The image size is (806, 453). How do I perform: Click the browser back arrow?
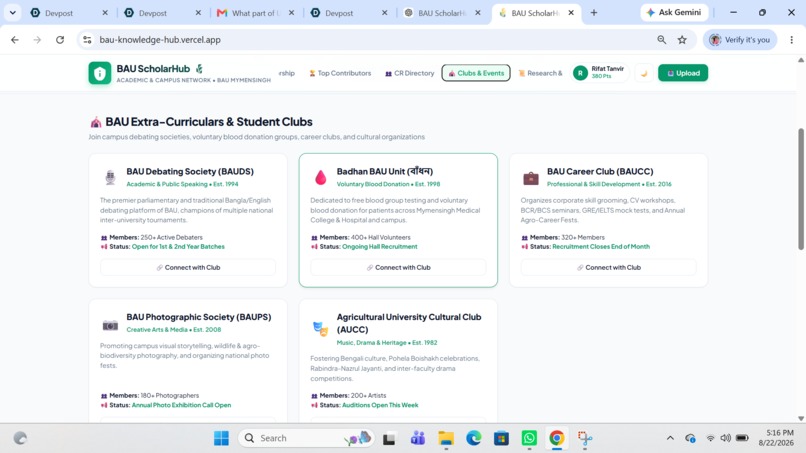[x=14, y=40]
